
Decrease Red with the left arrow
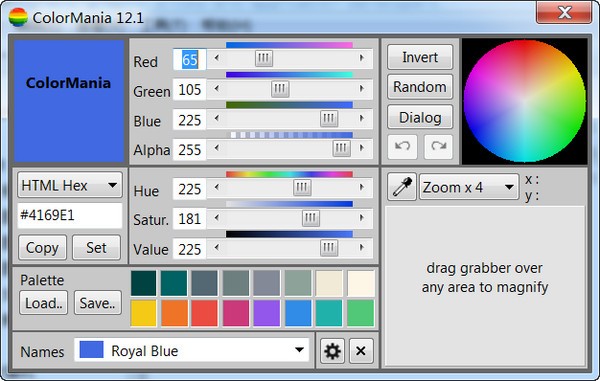[x=217, y=58]
